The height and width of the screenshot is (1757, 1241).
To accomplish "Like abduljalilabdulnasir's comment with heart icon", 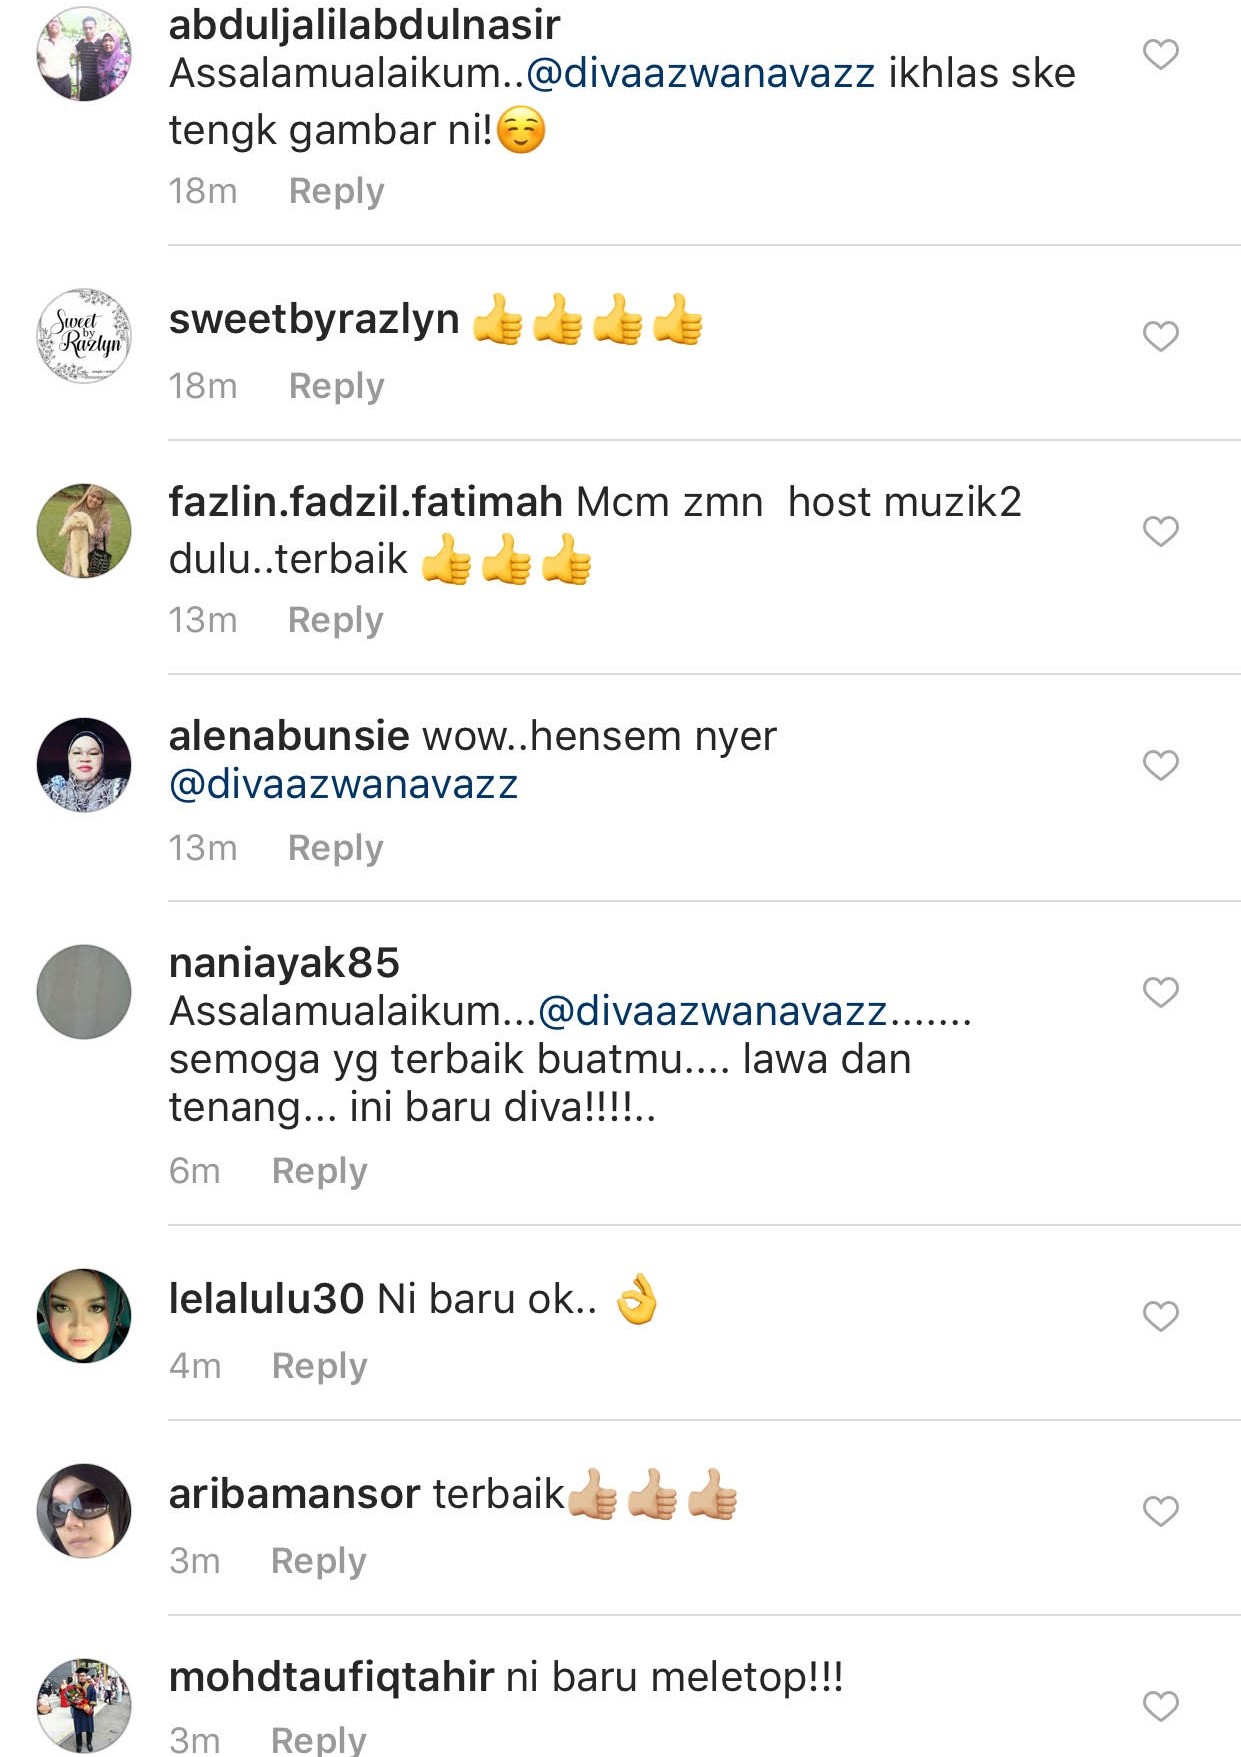I will coord(1160,54).
